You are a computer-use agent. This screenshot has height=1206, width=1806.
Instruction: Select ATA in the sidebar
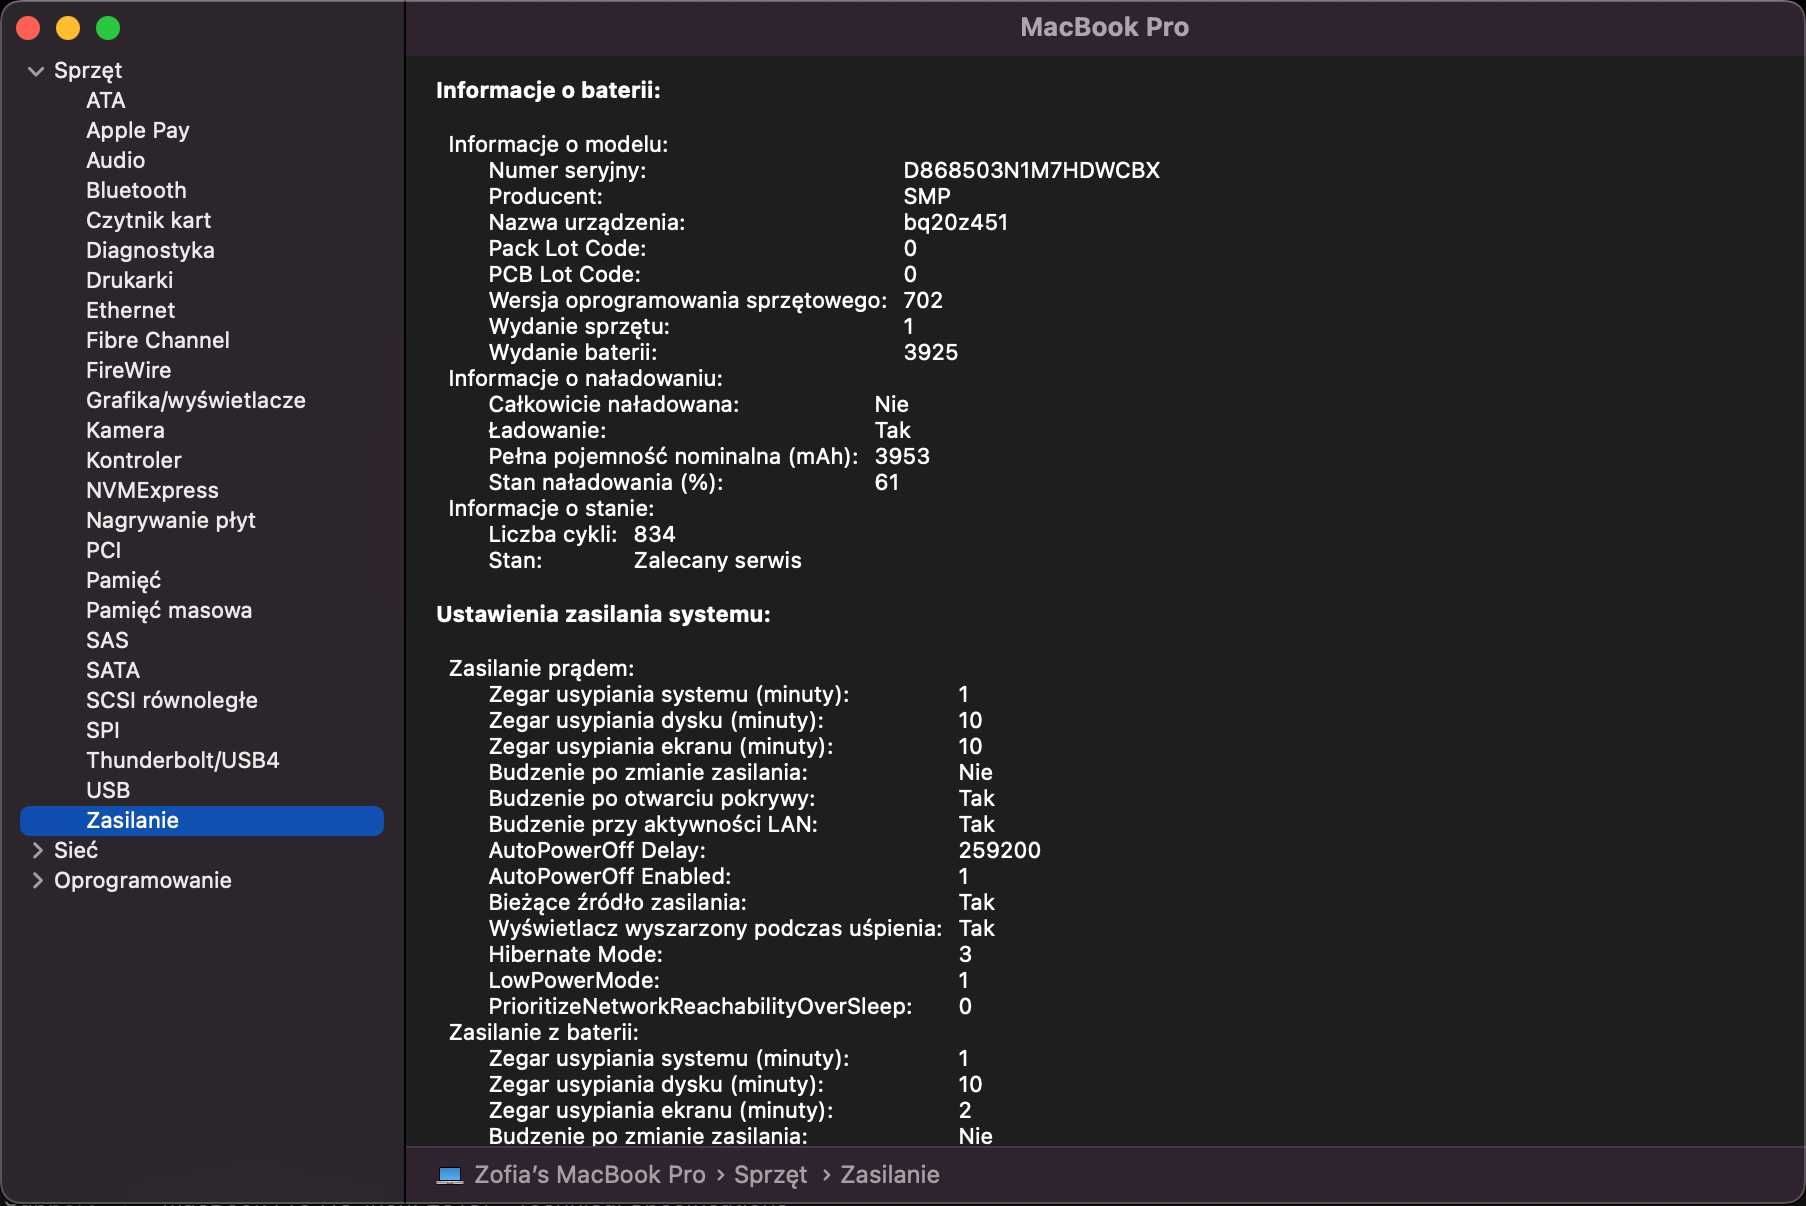click(x=106, y=100)
